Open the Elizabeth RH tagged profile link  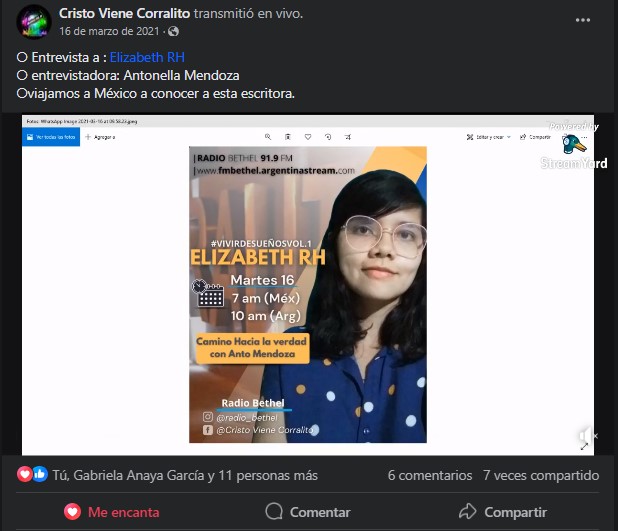coord(147,58)
